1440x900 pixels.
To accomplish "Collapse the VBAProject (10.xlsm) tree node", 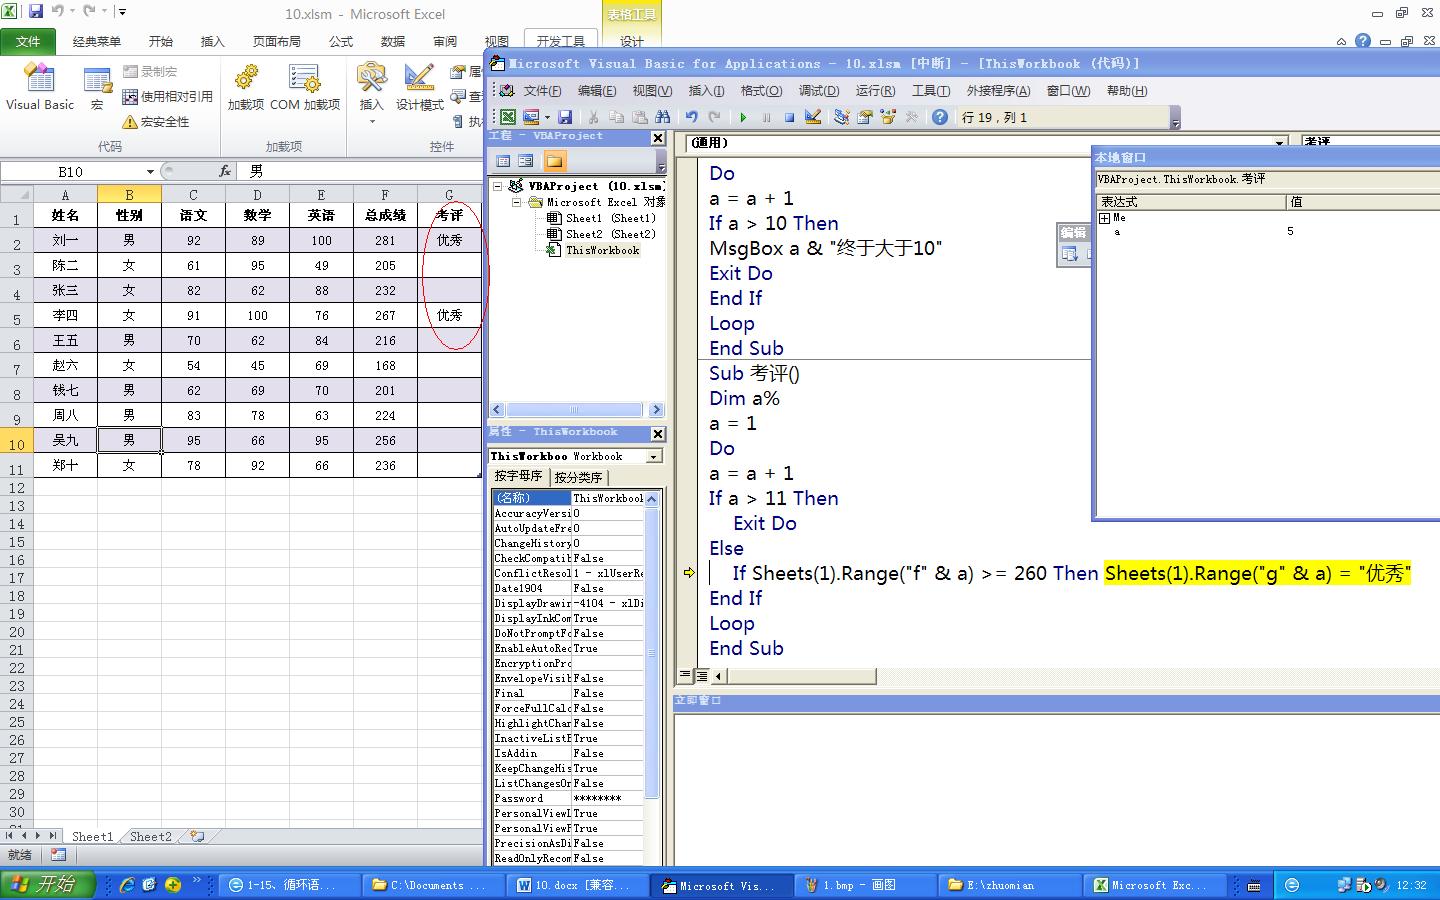I will (x=497, y=186).
